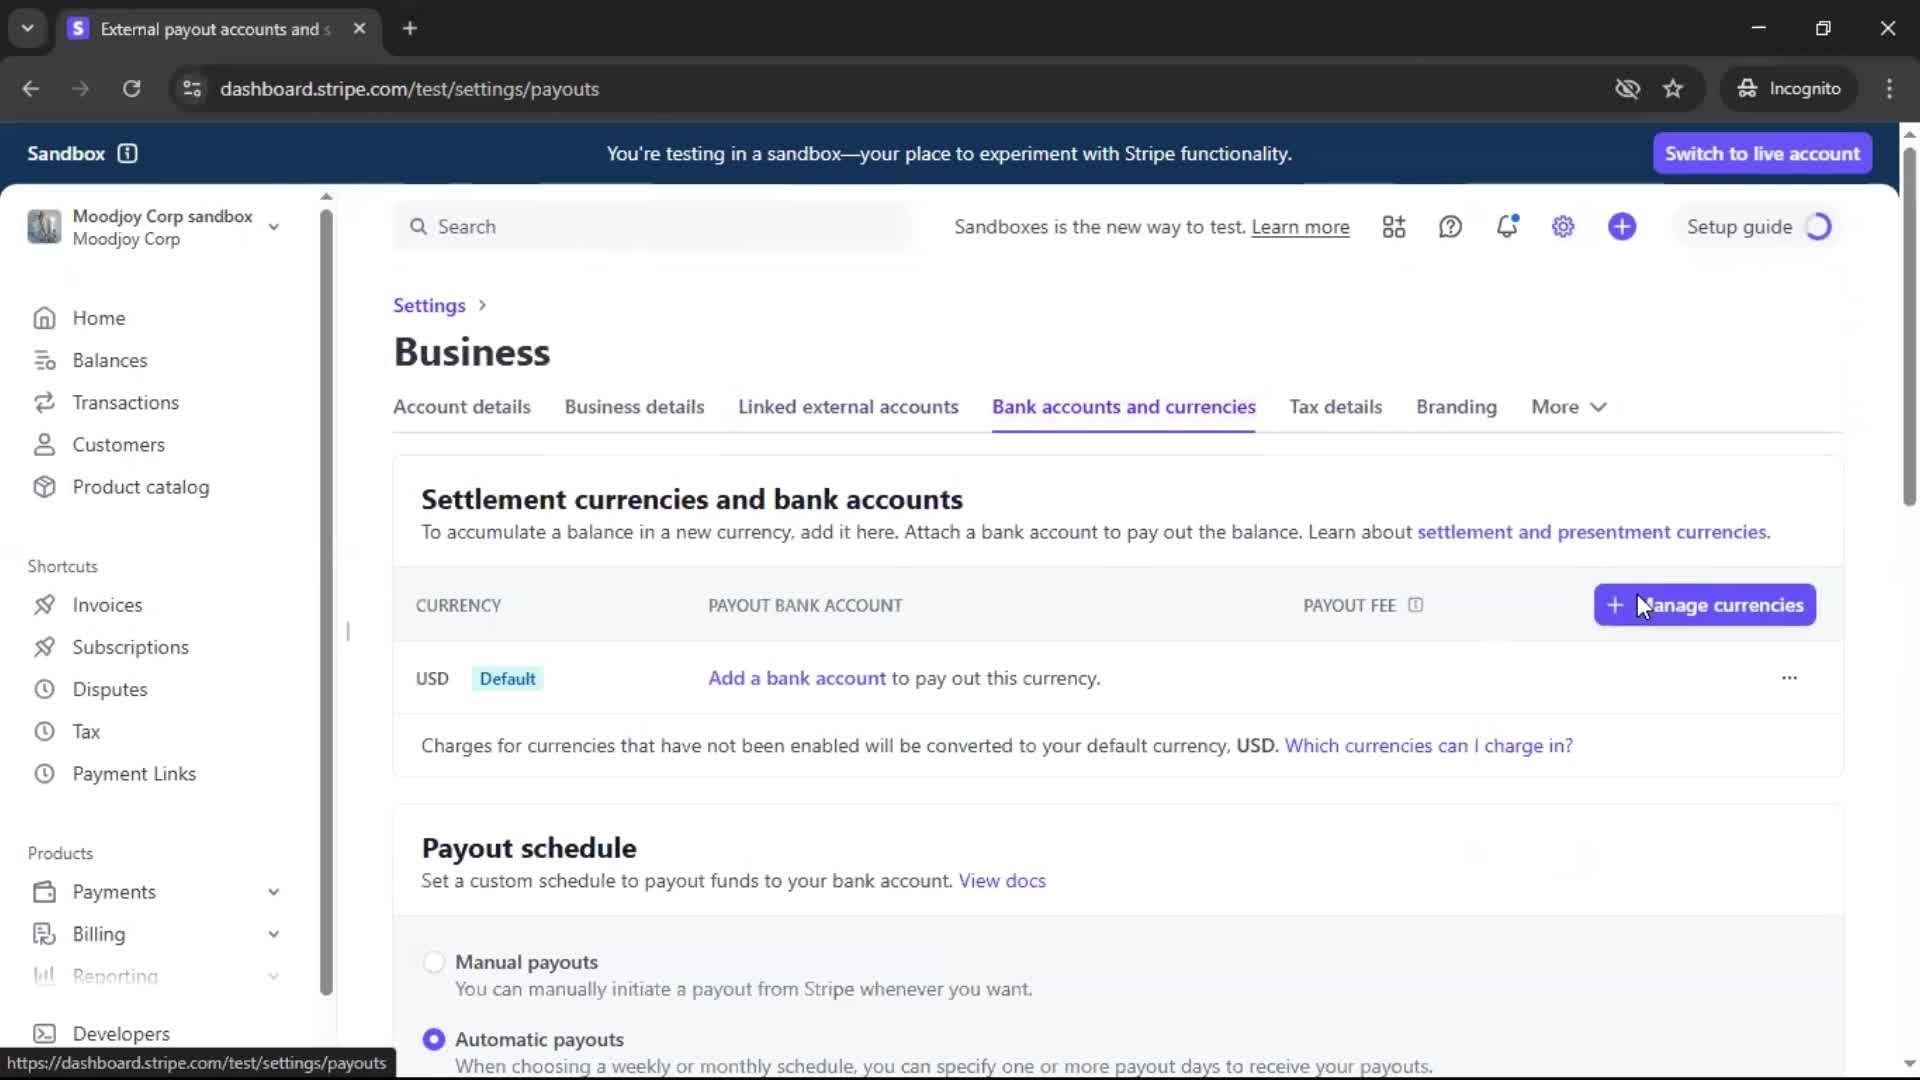Open USD row three-dots overflow menu
The width and height of the screenshot is (1920, 1080).
coord(1789,678)
